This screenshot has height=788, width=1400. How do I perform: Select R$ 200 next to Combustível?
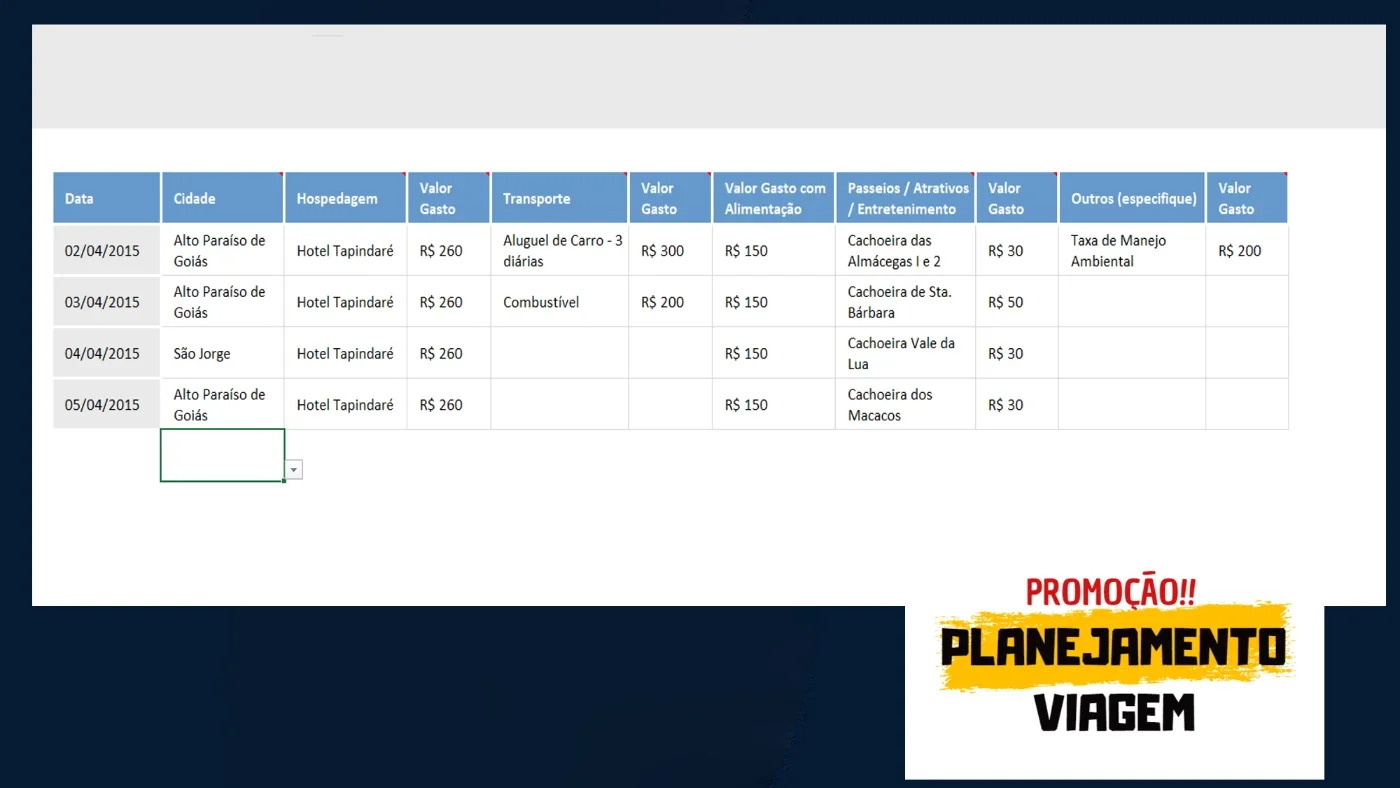point(671,302)
